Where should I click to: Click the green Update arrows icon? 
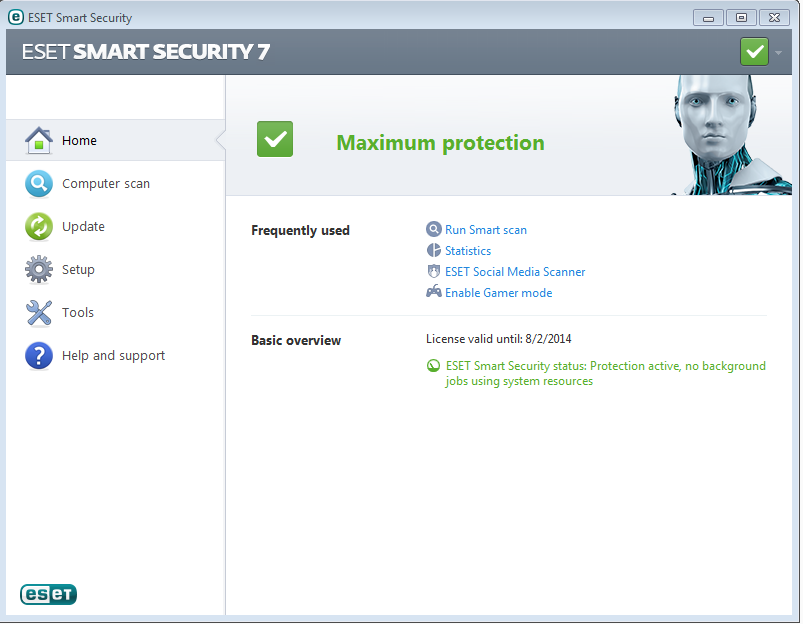point(39,227)
